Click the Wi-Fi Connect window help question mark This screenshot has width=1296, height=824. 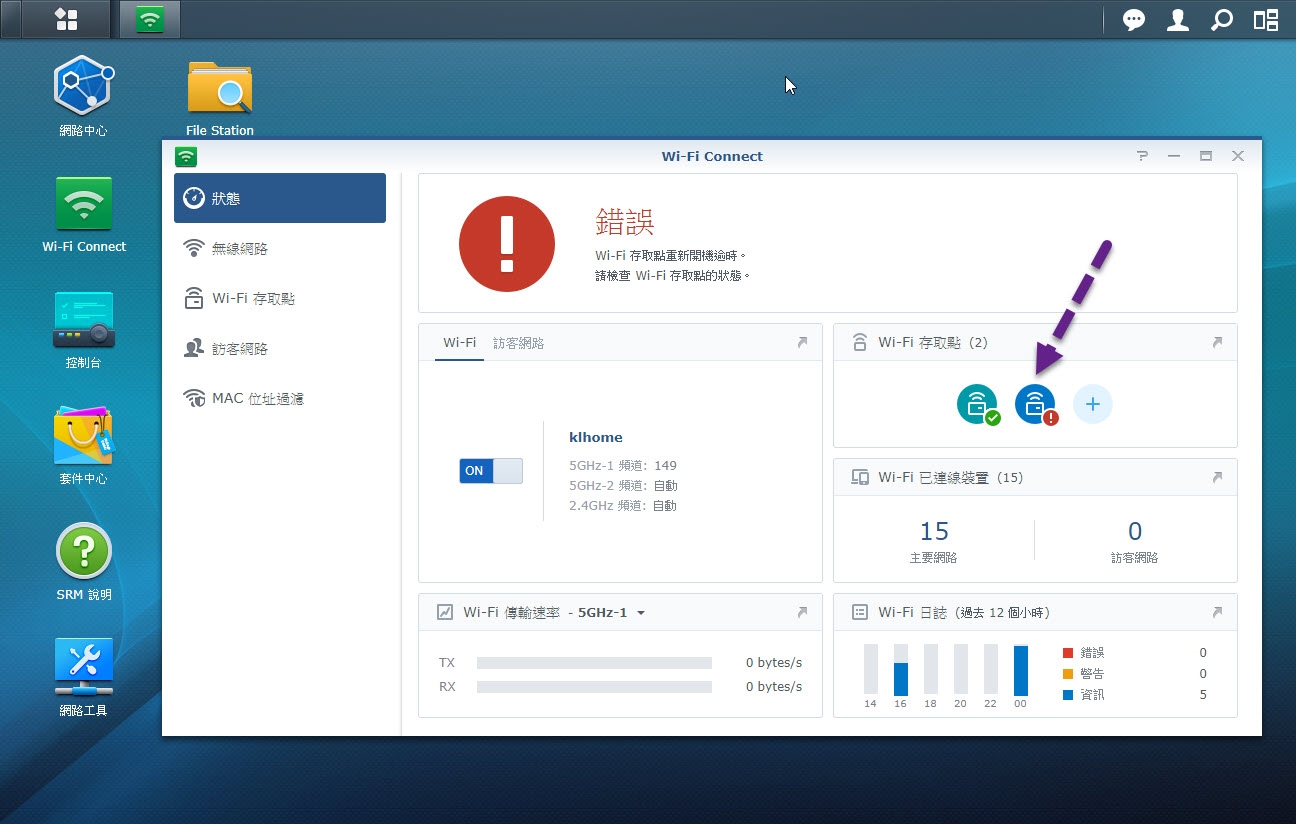coord(1143,156)
